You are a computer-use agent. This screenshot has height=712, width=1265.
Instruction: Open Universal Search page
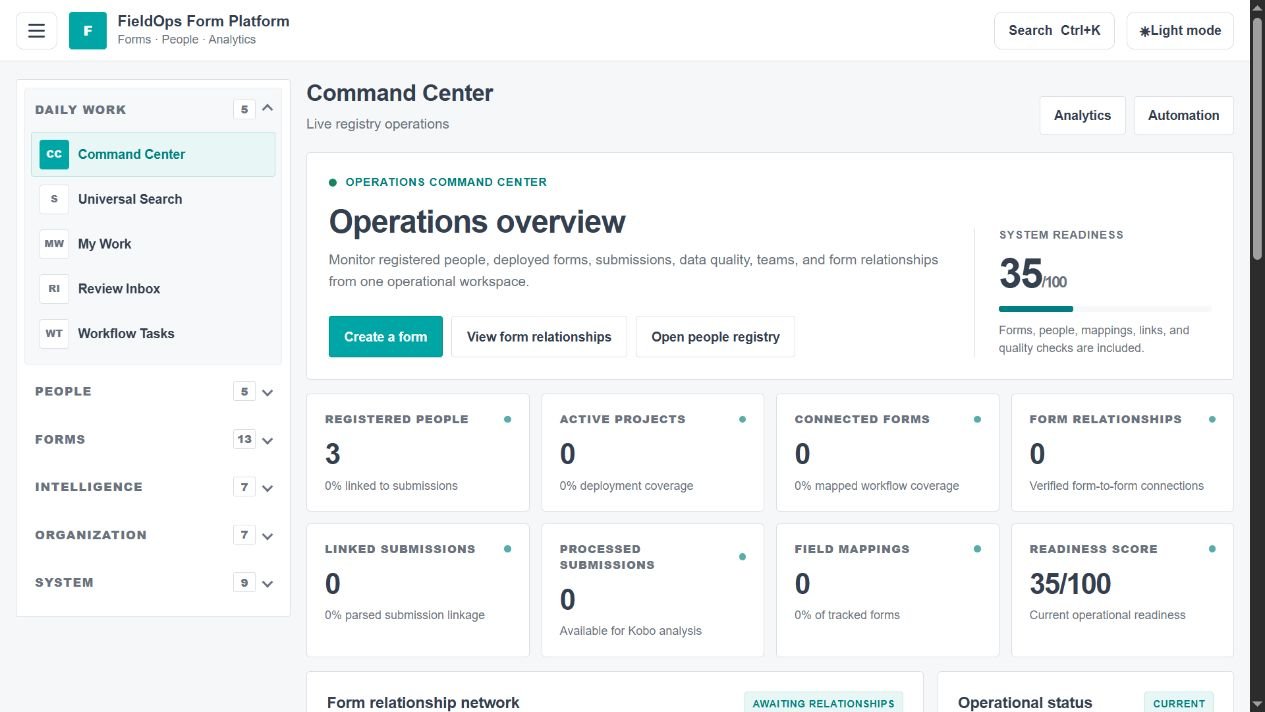[153, 199]
